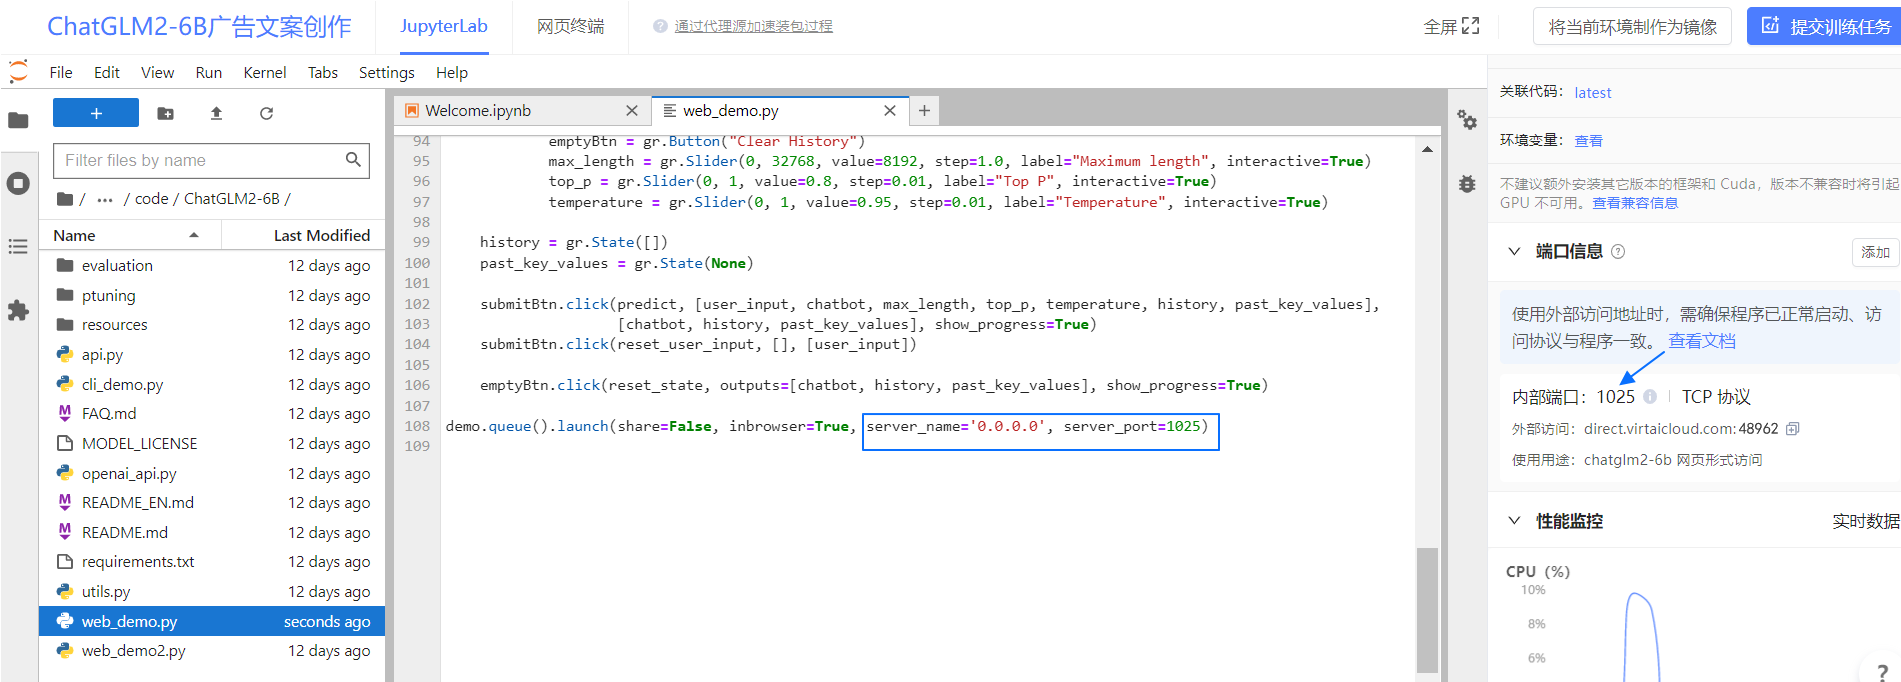
Task: Click the upload files icon
Action: 216,114
